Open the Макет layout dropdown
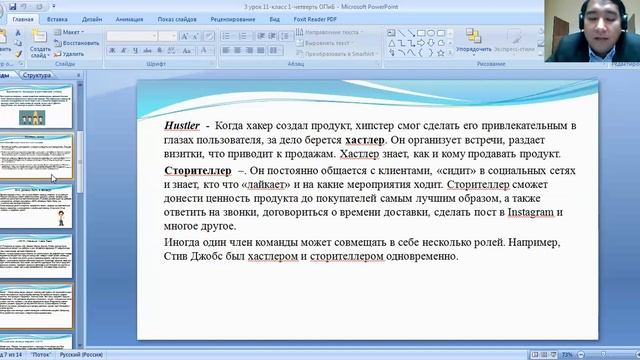Screen dimensions: 640x360 tap(69, 32)
